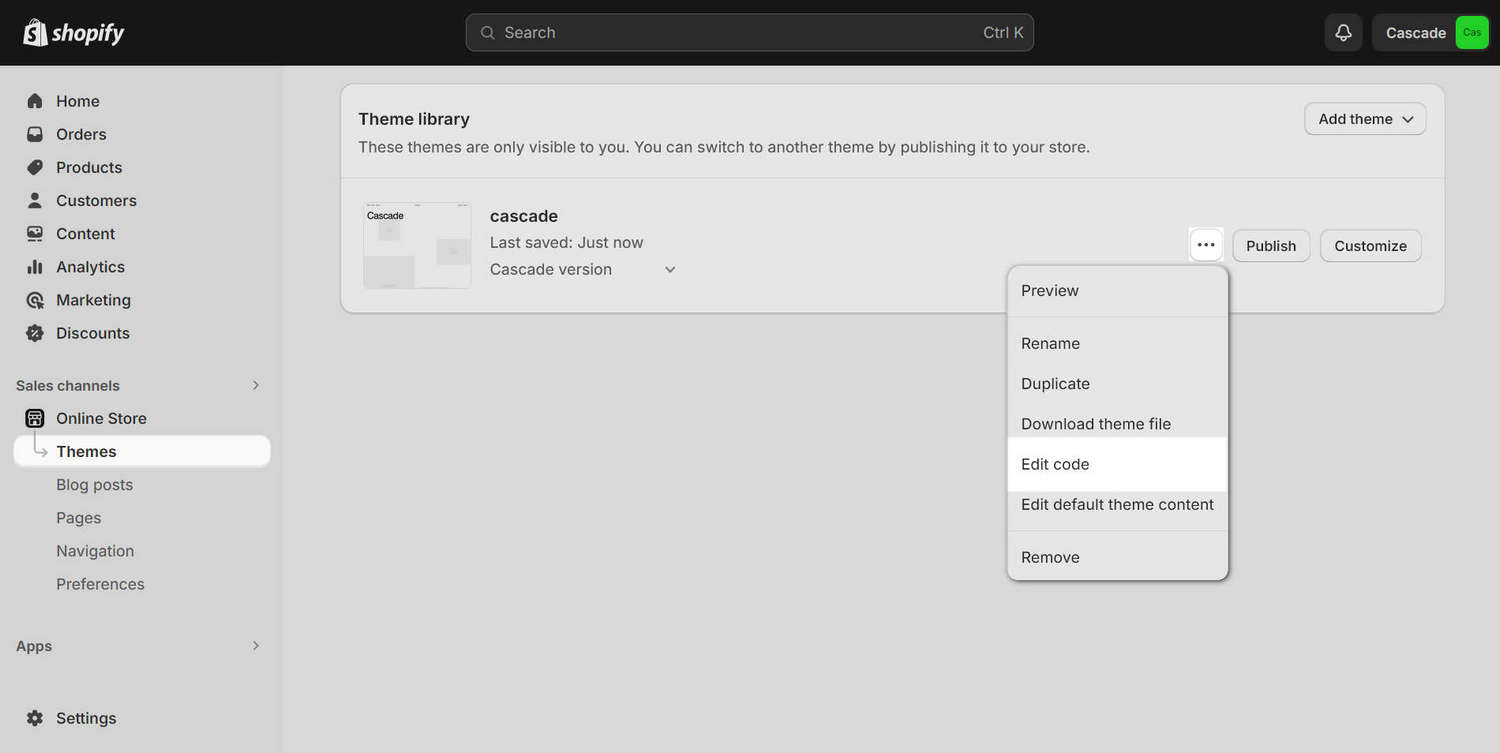Open Preferences in sidebar
Image resolution: width=1500 pixels, height=753 pixels.
pos(100,584)
